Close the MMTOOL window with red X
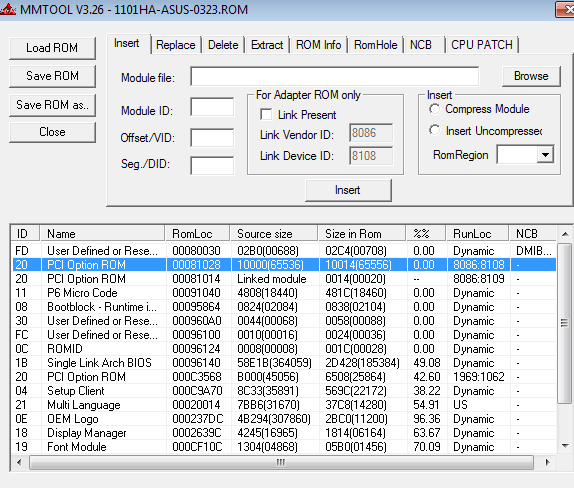 565,9
